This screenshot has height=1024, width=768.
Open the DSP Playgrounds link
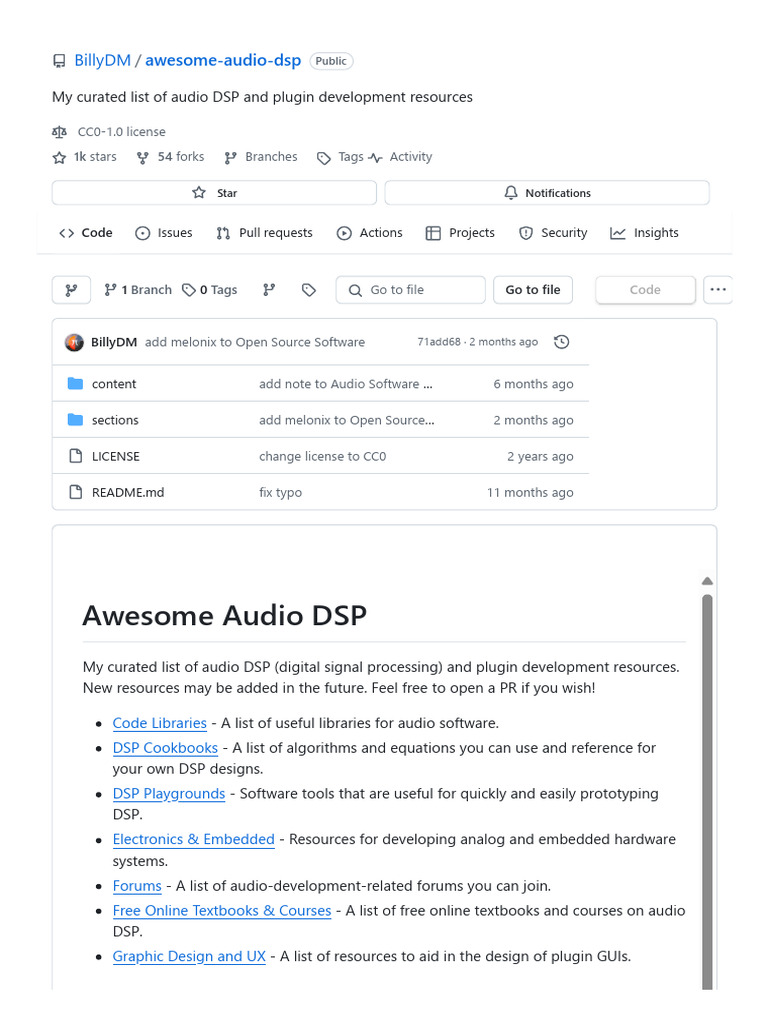[x=168, y=793]
